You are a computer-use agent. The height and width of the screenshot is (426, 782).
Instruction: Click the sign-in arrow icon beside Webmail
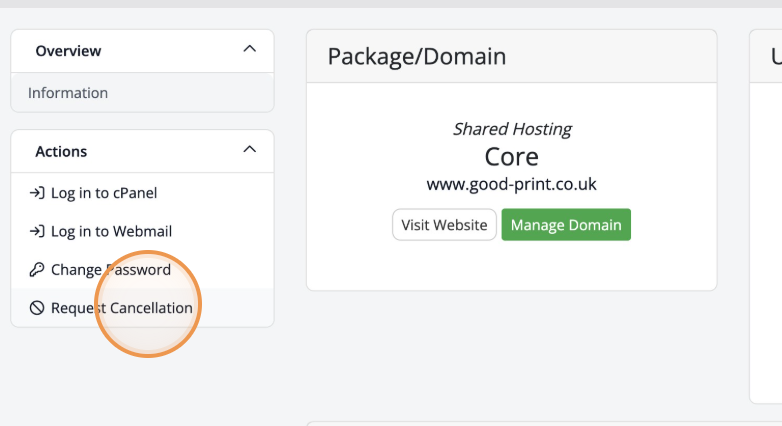[x=37, y=231]
